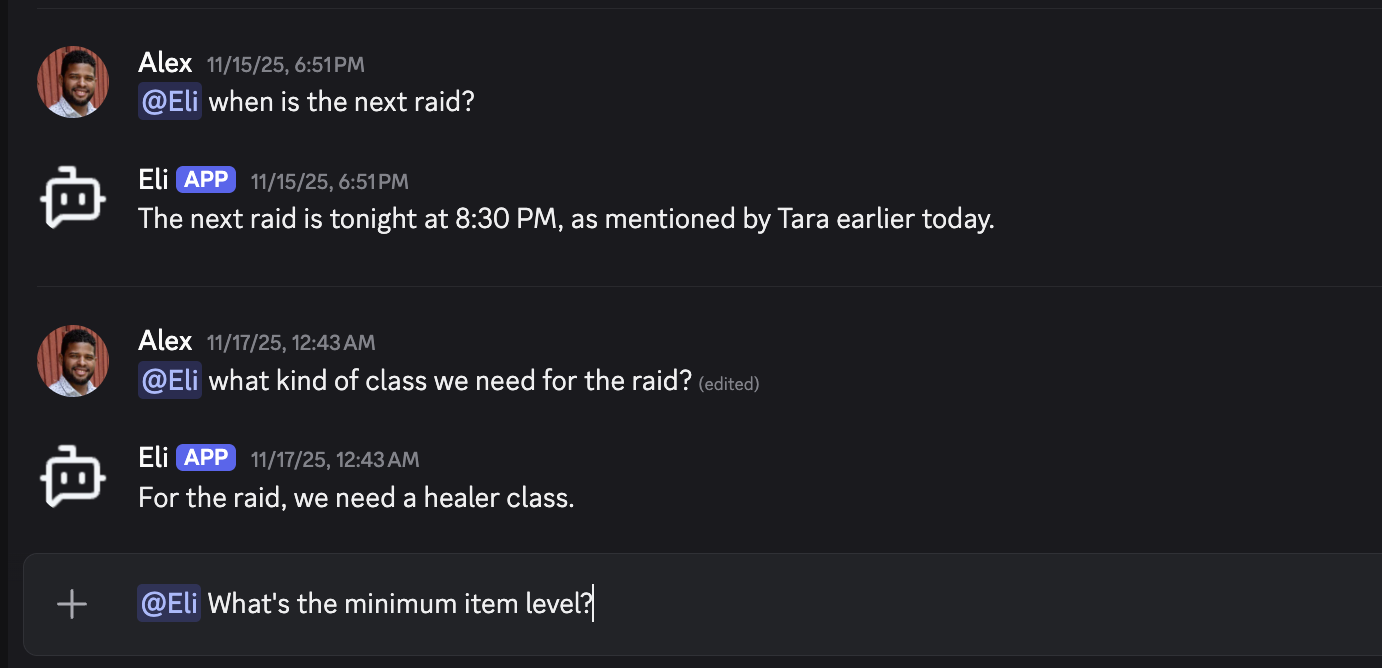
Task: Click the @Eli mention in the class question message
Action: tap(170, 381)
